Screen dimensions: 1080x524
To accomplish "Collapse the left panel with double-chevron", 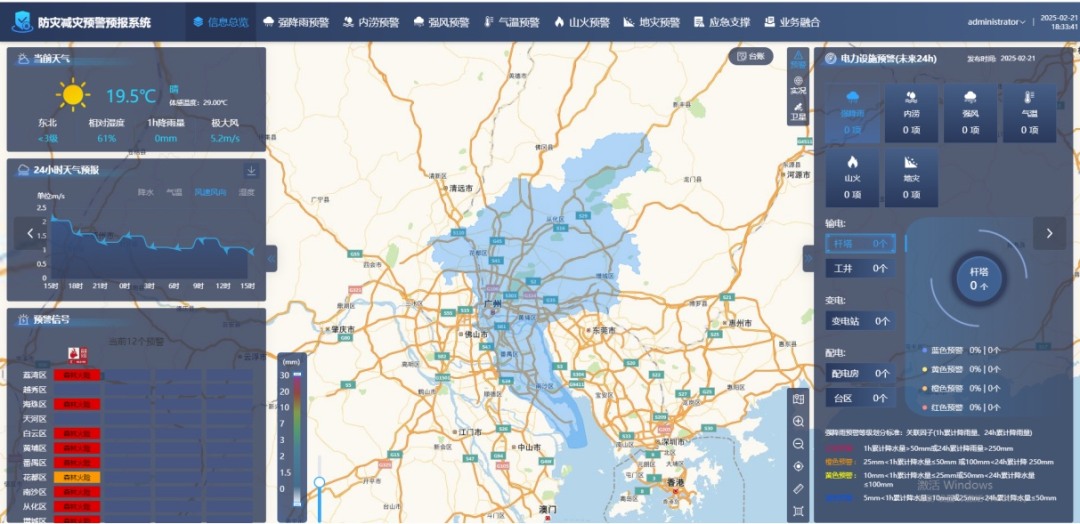I will 271,258.
